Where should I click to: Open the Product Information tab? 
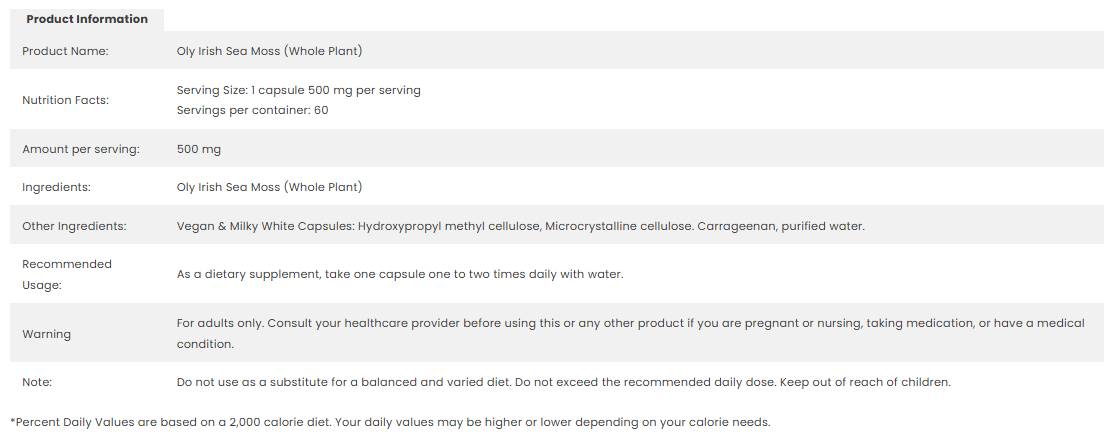point(87,19)
